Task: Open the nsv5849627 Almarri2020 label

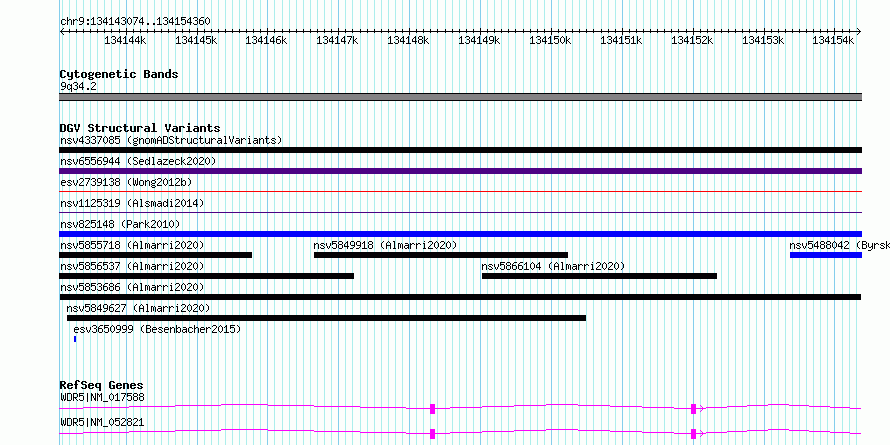Action: pyautogui.click(x=138, y=309)
